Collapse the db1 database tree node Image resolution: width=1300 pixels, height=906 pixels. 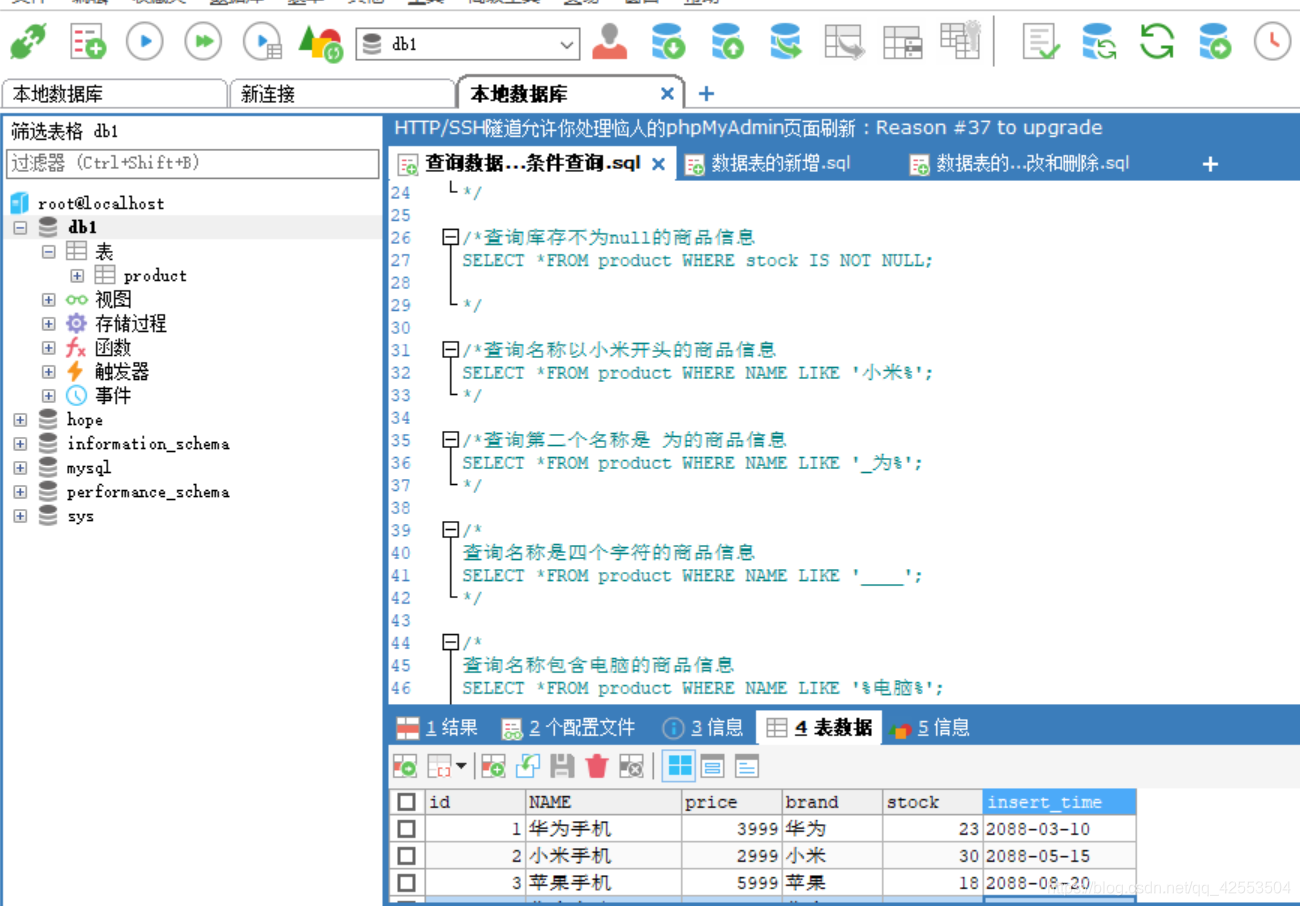click(x=18, y=227)
